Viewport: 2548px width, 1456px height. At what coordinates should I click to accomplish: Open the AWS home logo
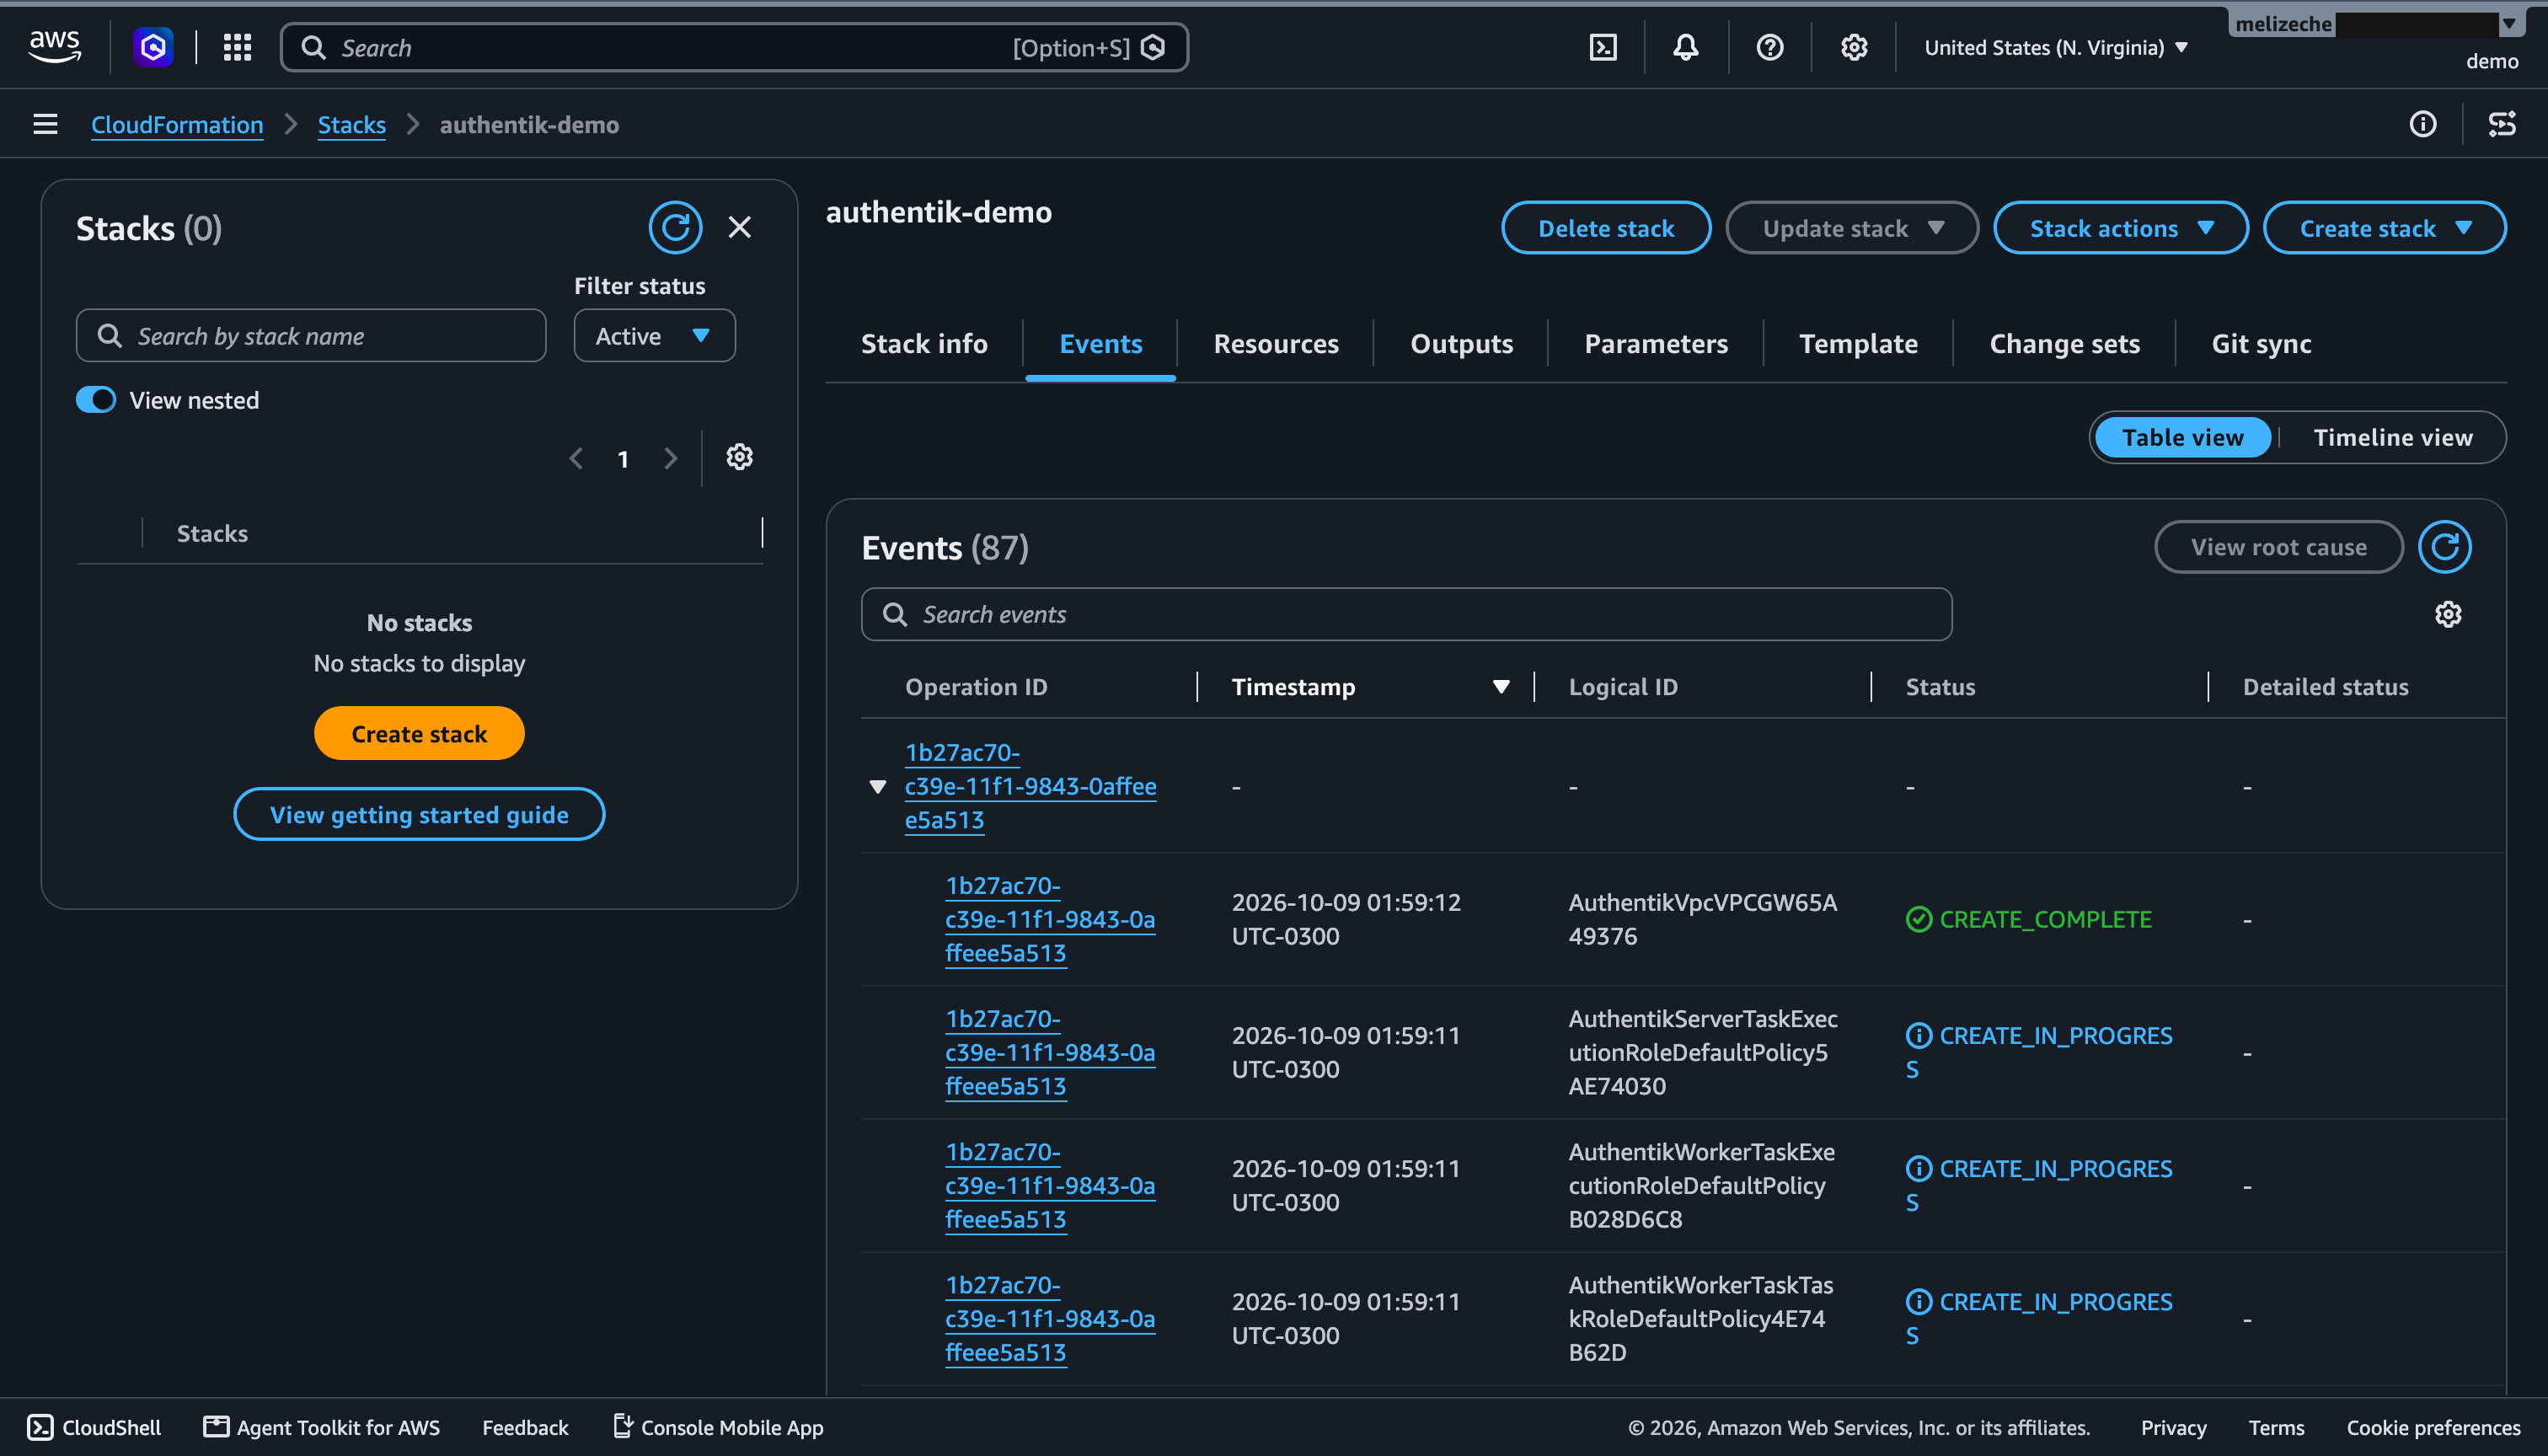click(55, 46)
